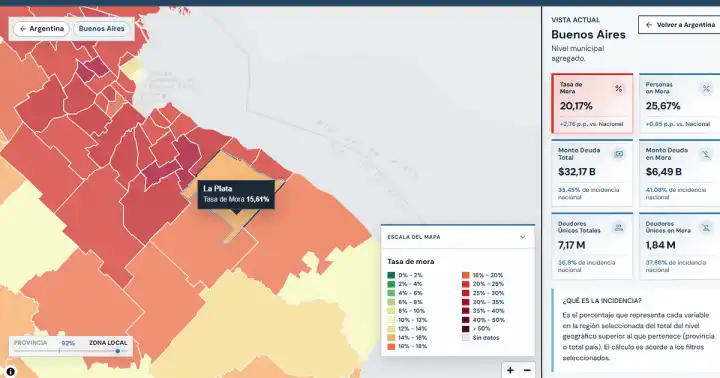Click the 14% - 16% legend swatch

391,338
